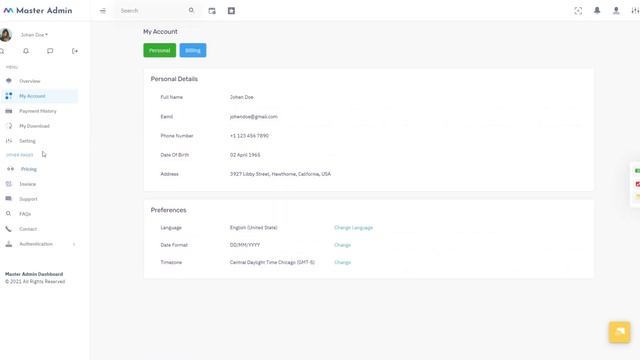640x360 pixels.
Task: Click the Support icon in sidebar
Action: coord(9,199)
